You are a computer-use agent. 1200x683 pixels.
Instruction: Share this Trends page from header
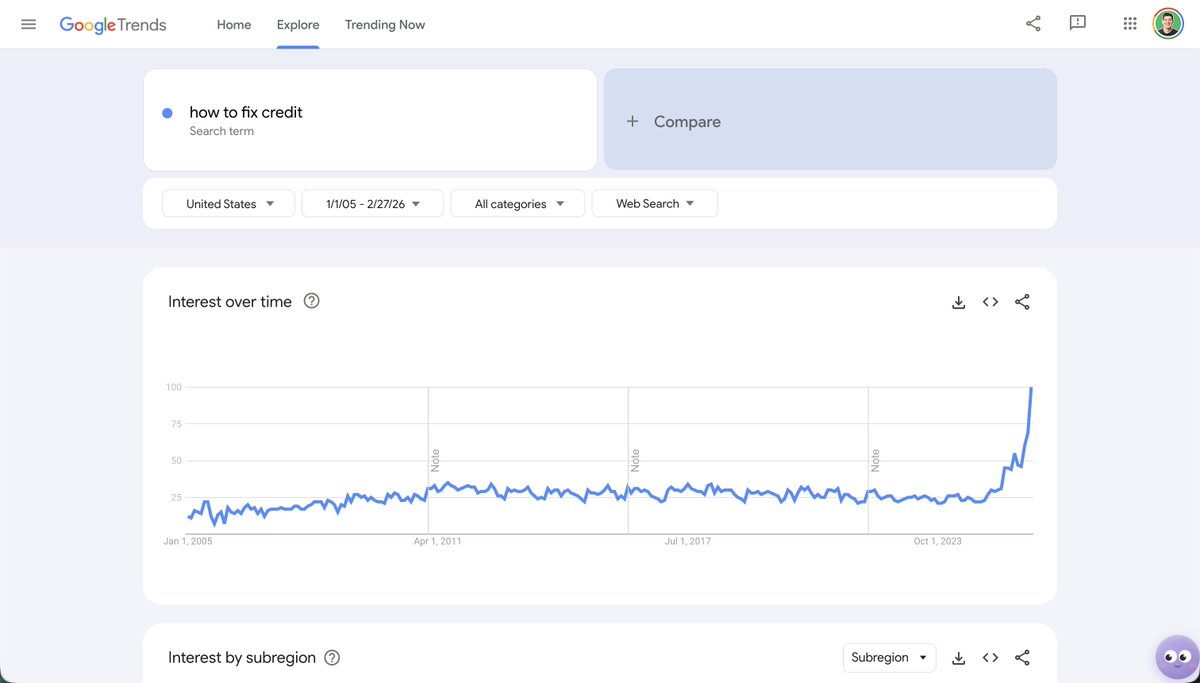coord(1033,24)
